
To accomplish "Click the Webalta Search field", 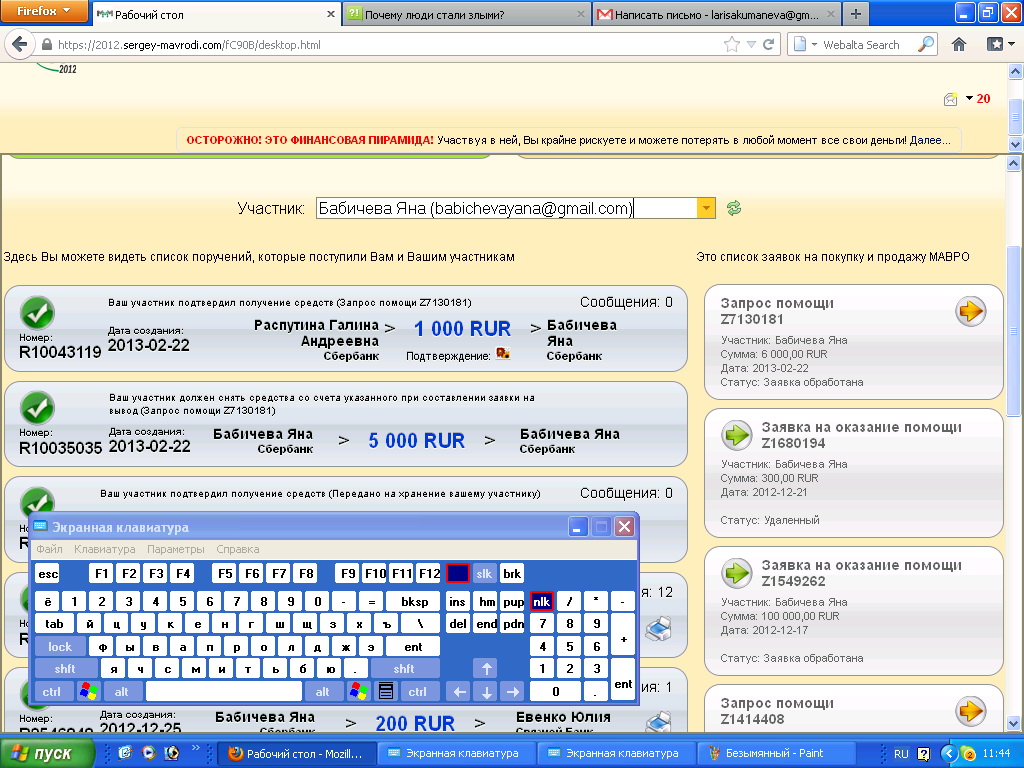I will pyautogui.click(x=867, y=44).
